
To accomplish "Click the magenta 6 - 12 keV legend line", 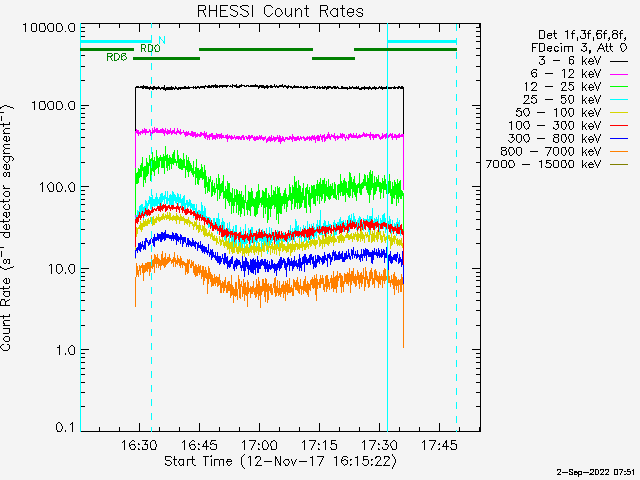I will (619, 74).
